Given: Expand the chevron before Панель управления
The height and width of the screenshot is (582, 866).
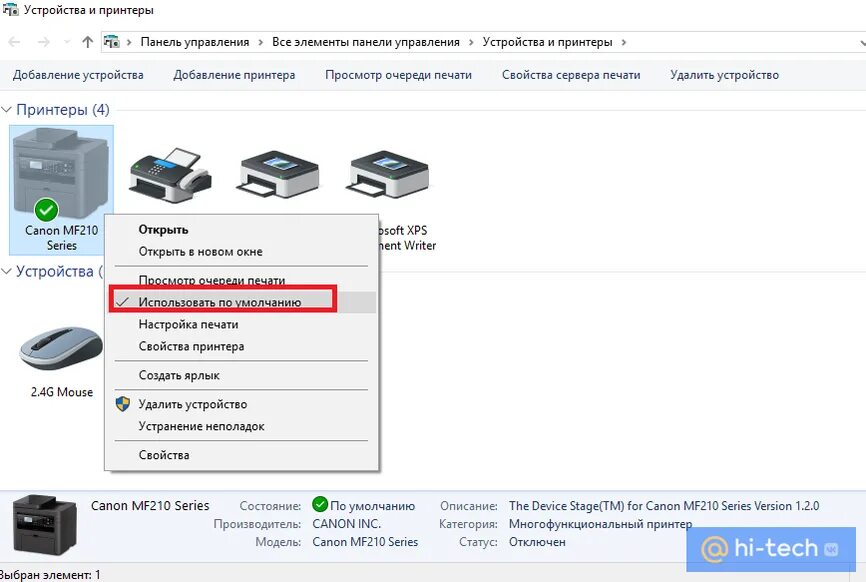Looking at the screenshot, I should pos(129,43).
